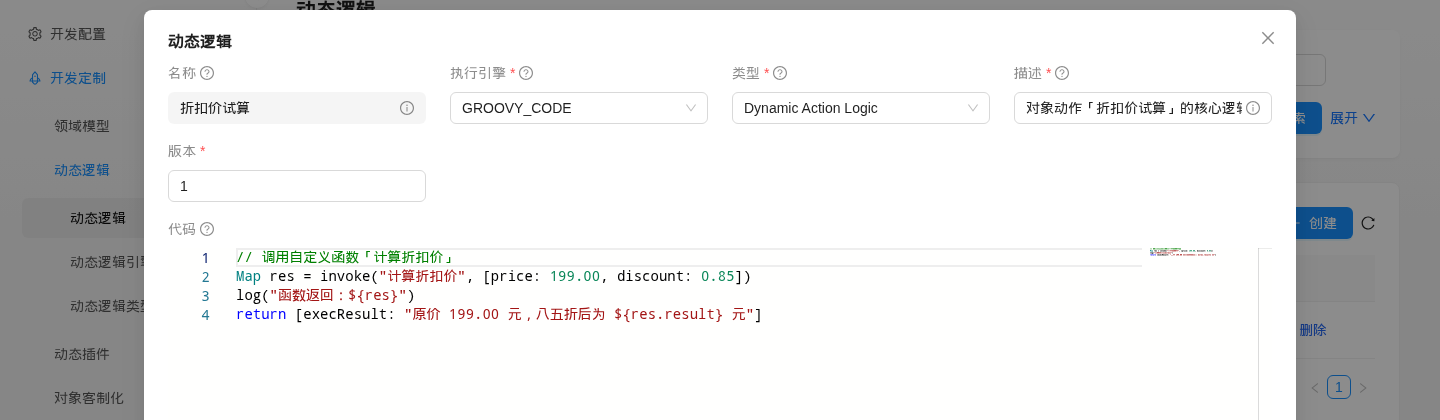The image size is (1440, 420).
Task: Select highlighted 动态逻辑 sub-item in sidebar
Action: (x=98, y=218)
